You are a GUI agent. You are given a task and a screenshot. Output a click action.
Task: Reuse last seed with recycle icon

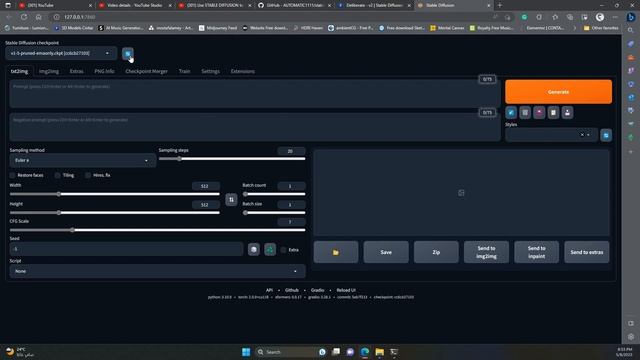270,249
